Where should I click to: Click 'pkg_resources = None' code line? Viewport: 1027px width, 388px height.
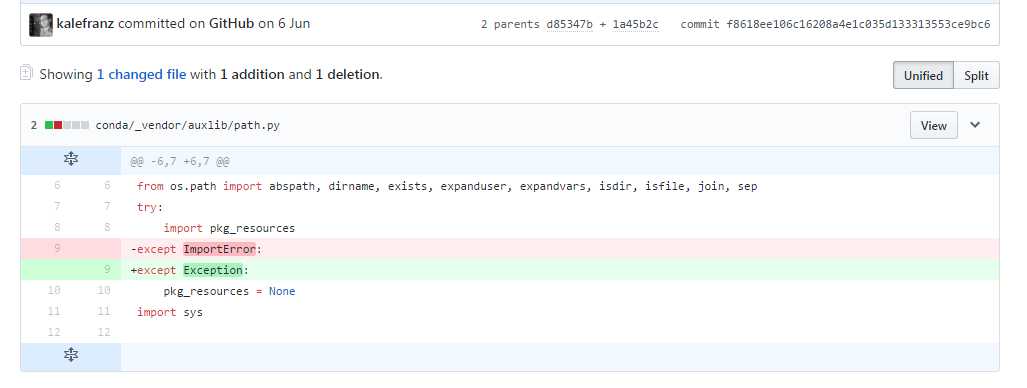pos(229,291)
